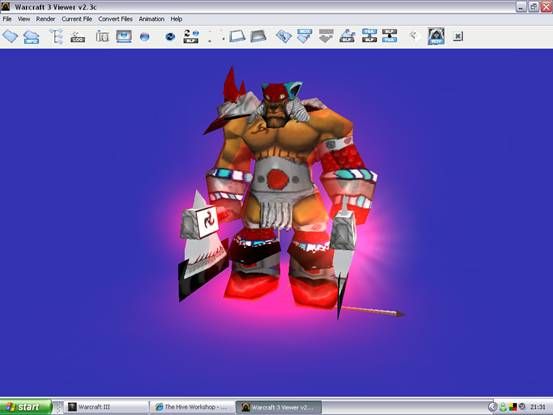Screen dimensions: 553x415
Task: Click the books library toolbar icon
Action: tap(102, 36)
